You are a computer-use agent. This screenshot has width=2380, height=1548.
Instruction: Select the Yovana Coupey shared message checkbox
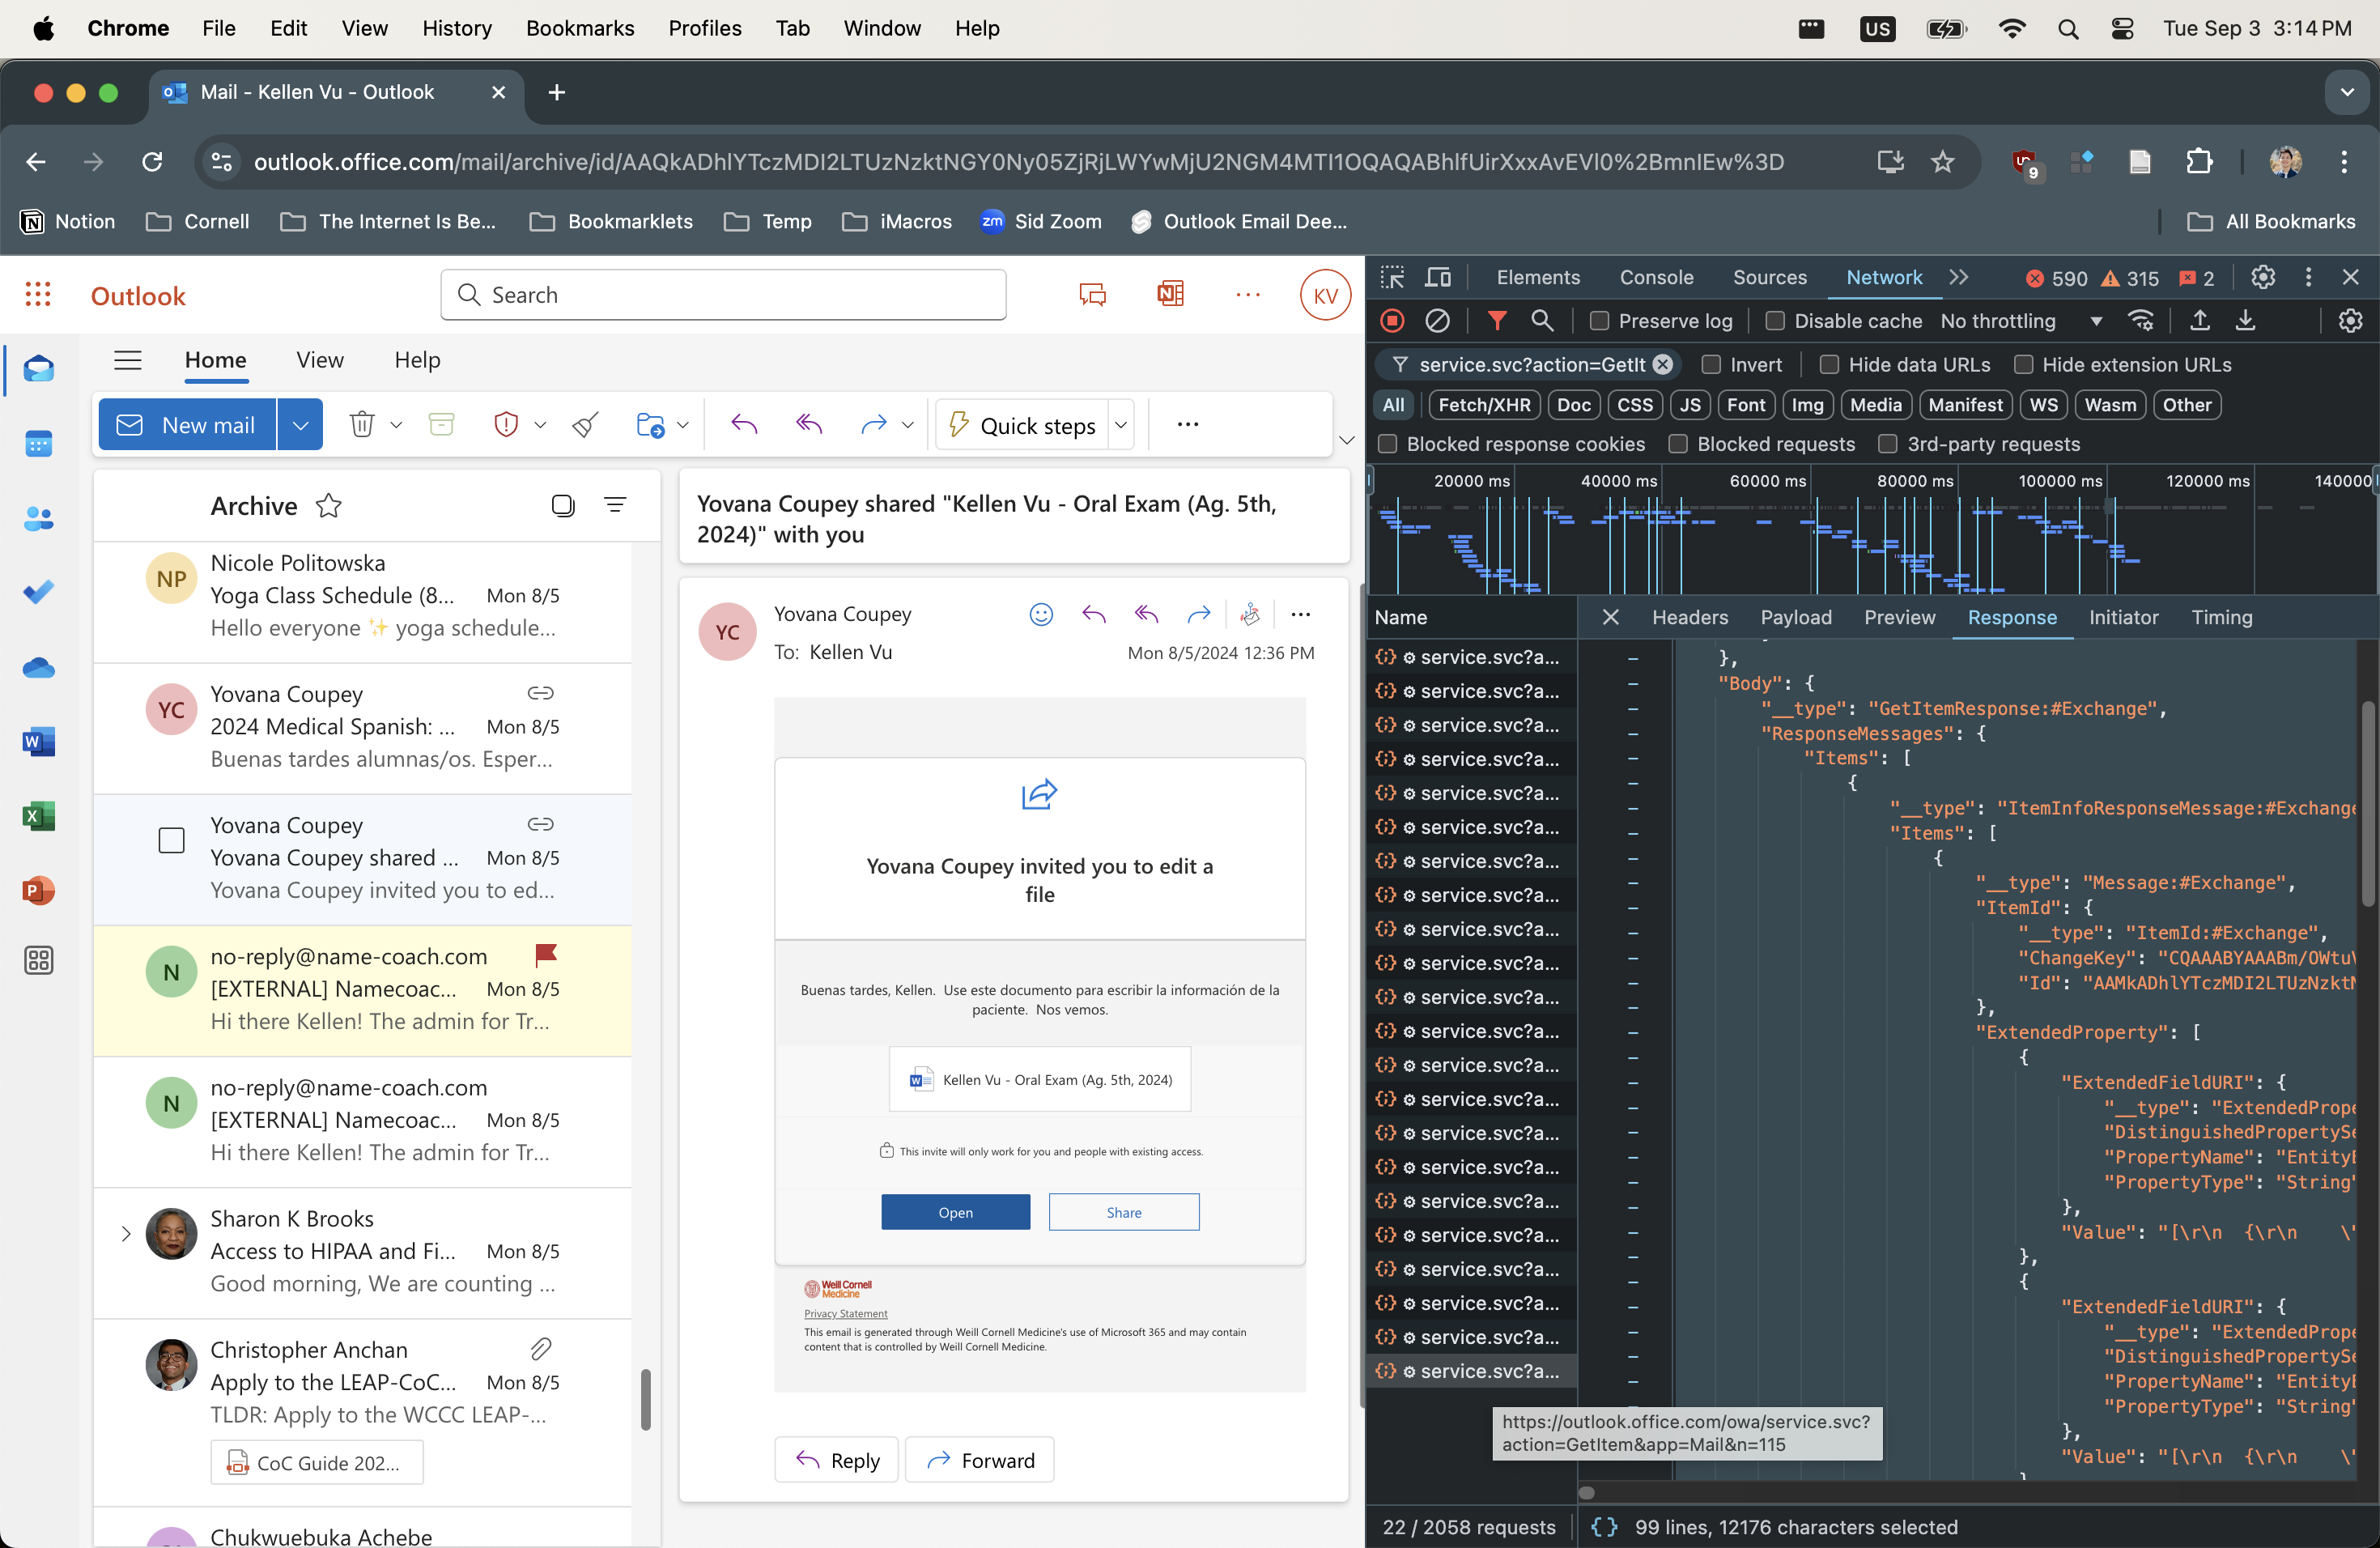[171, 840]
